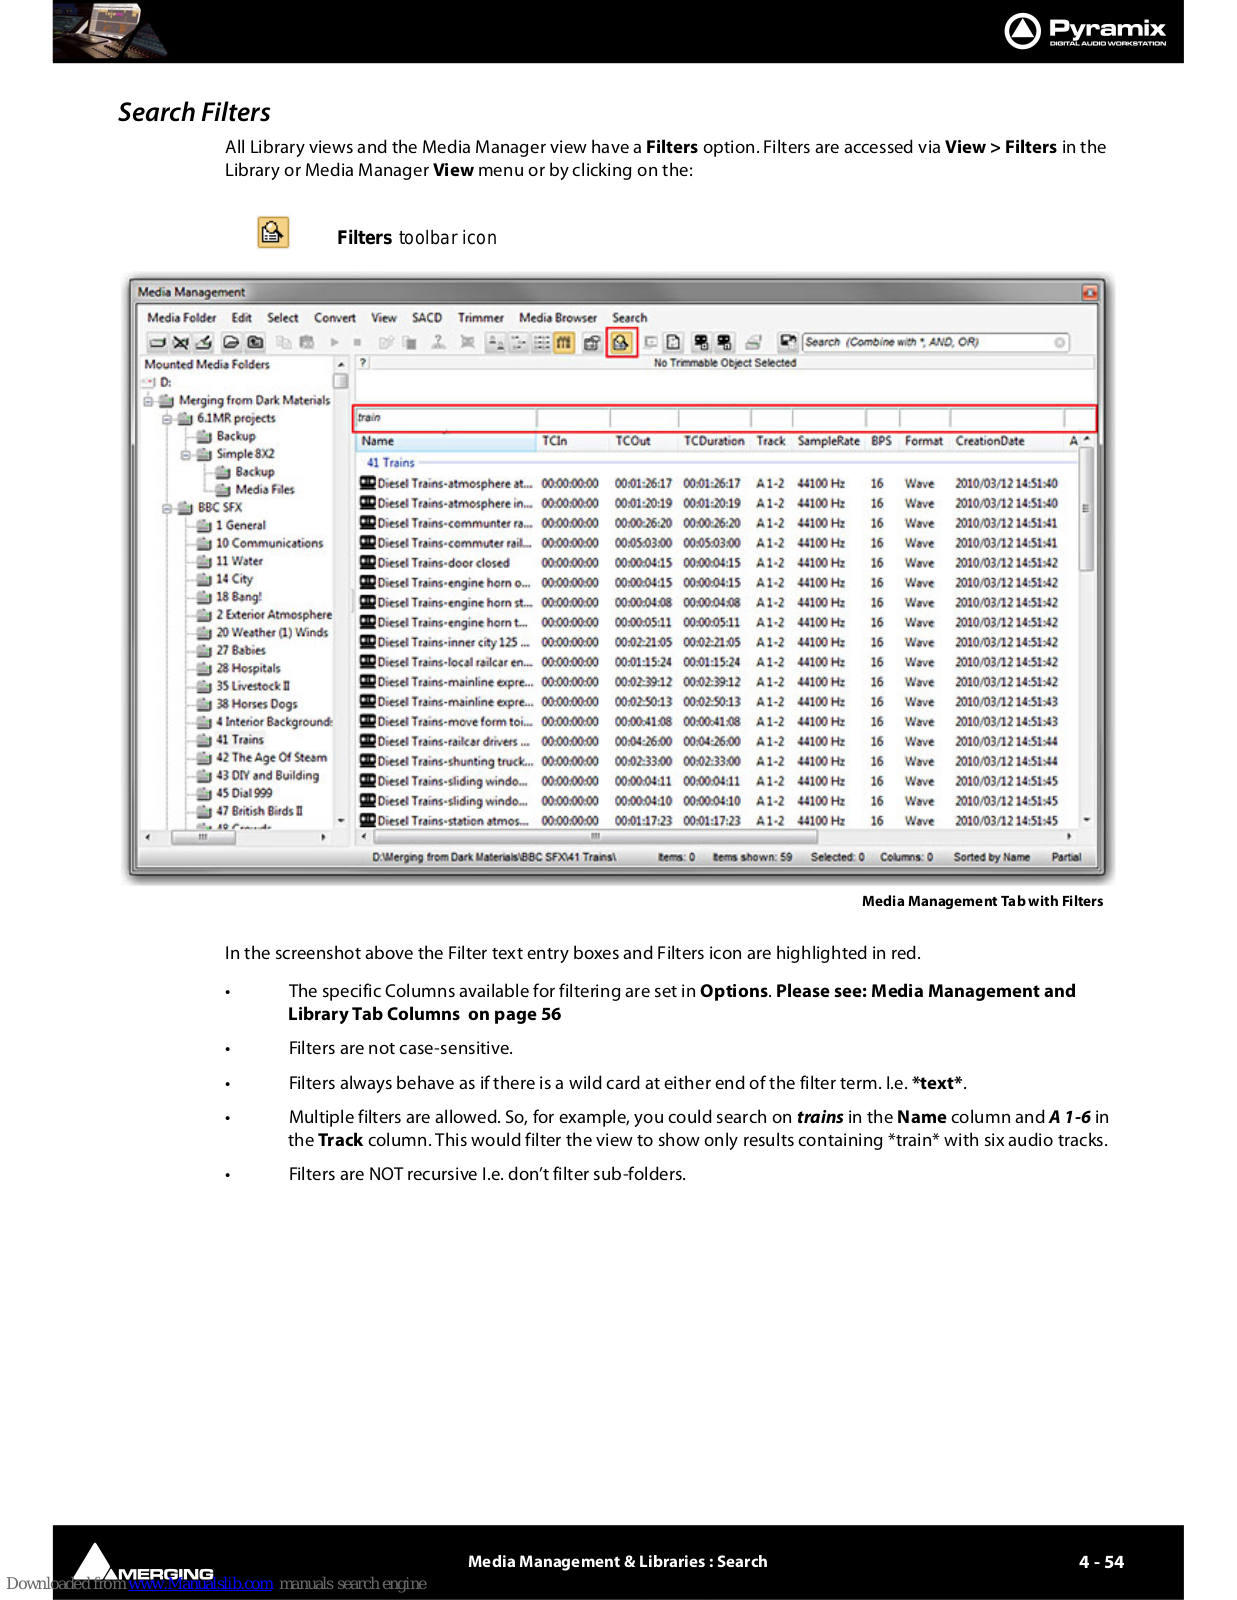This screenshot has height=1600, width=1237.
Task: Open the View menu
Action: point(384,318)
